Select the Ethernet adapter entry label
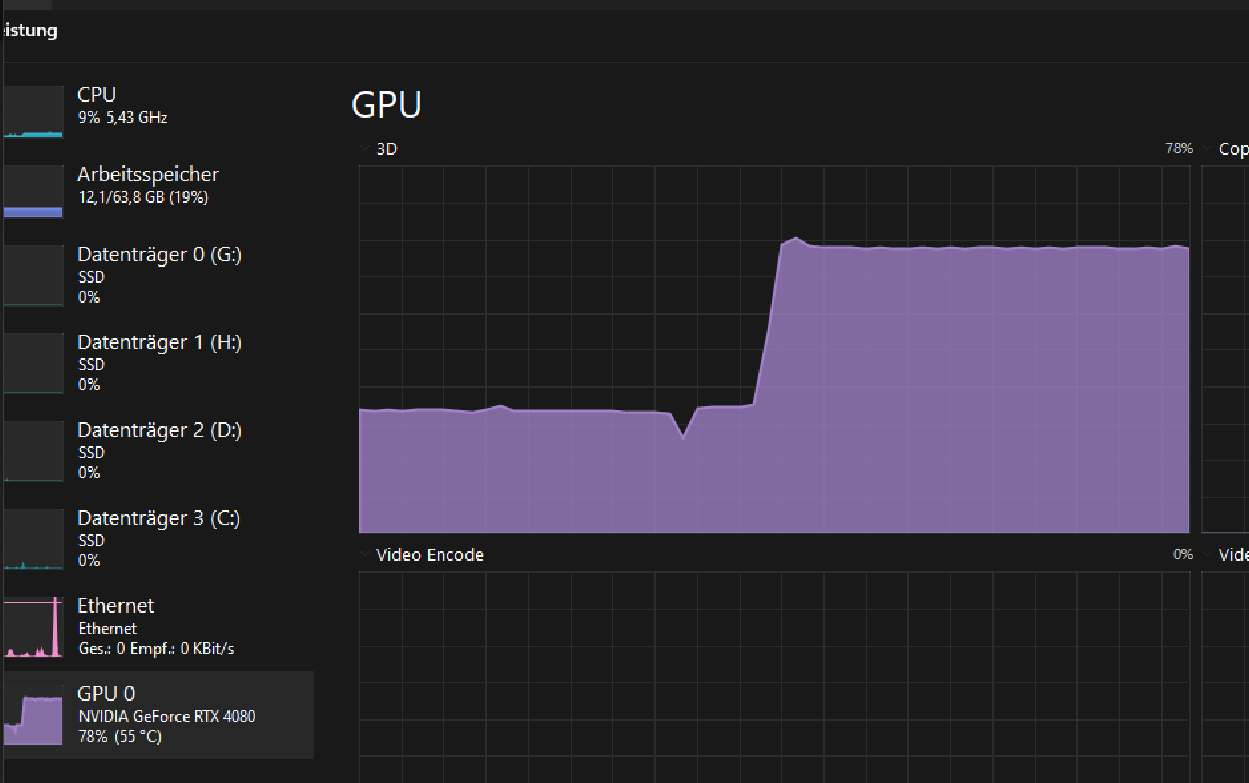 point(116,607)
